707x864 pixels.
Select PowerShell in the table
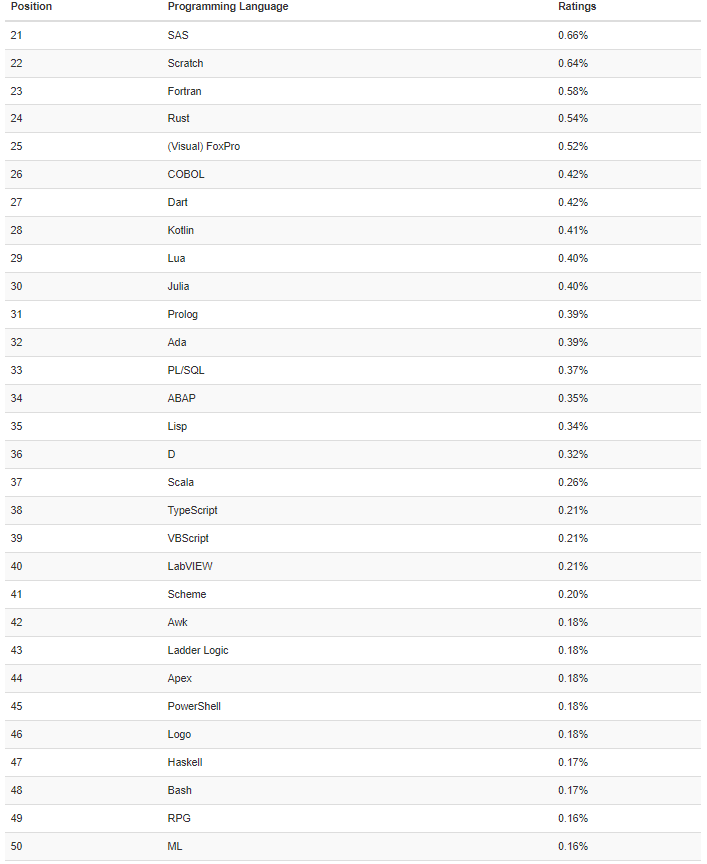pos(194,707)
